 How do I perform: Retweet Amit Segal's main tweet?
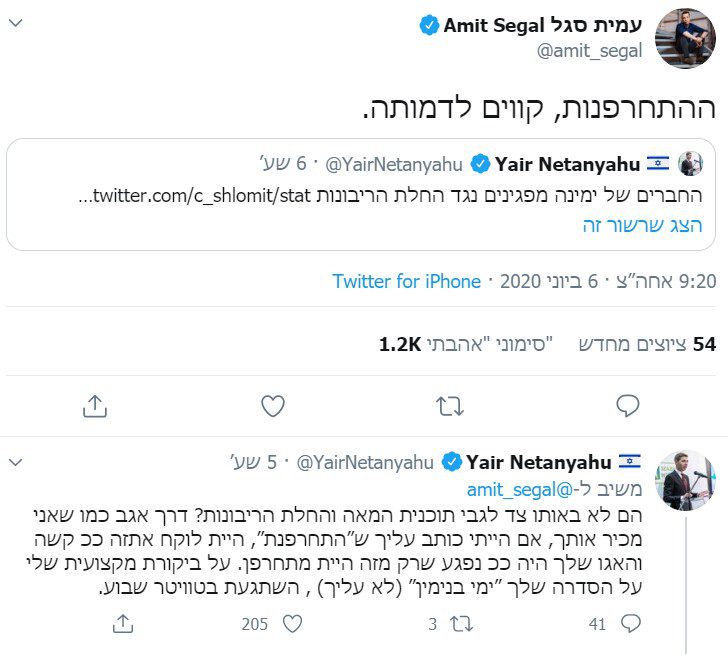tap(450, 405)
